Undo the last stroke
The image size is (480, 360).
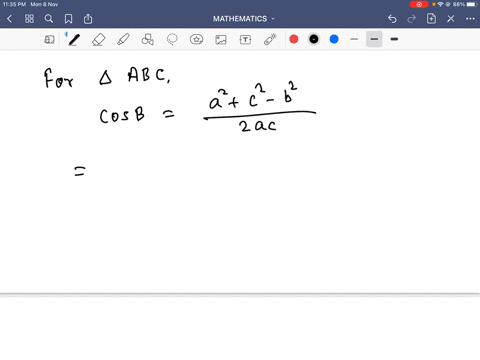[x=392, y=19]
